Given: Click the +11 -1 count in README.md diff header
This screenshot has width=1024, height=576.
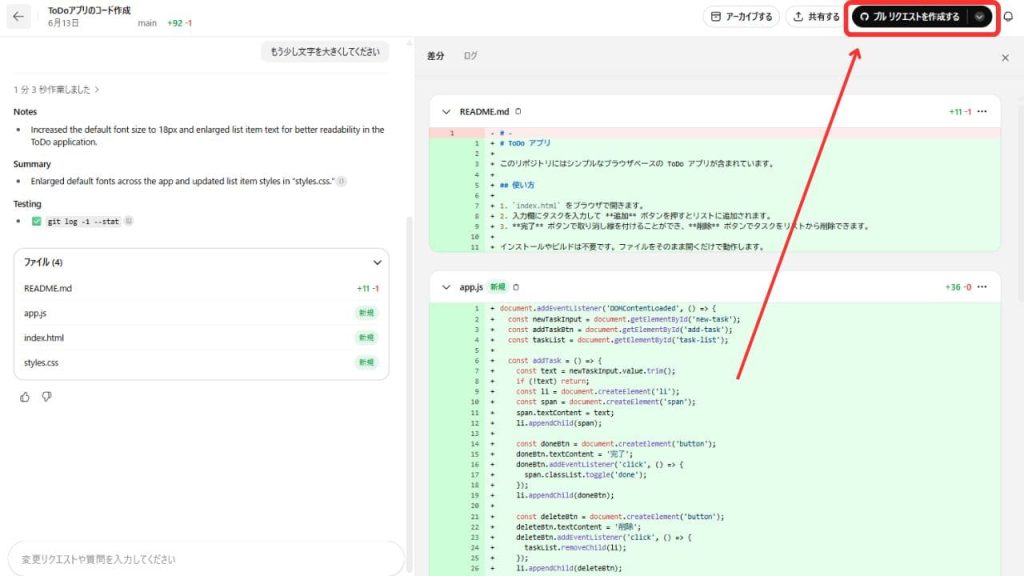Looking at the screenshot, I should 960,112.
